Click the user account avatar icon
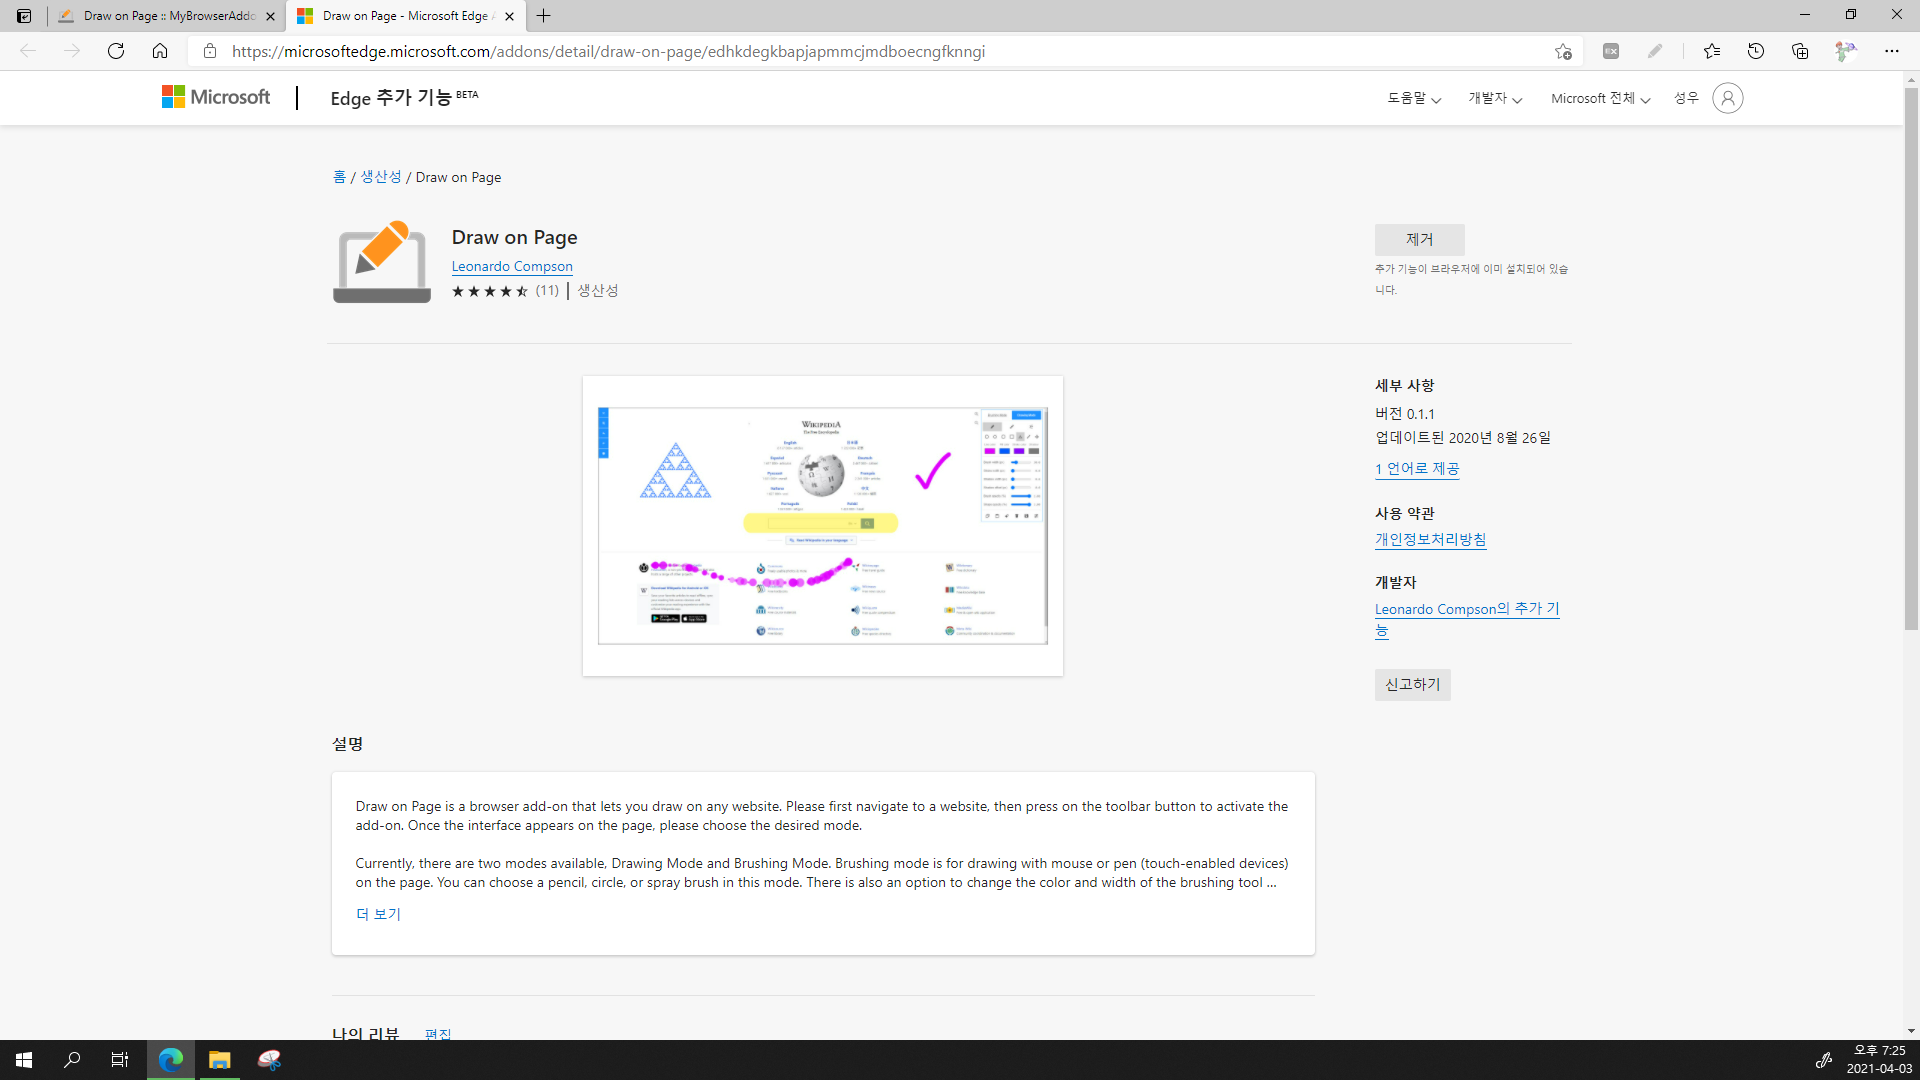This screenshot has width=1920, height=1080. (1727, 98)
